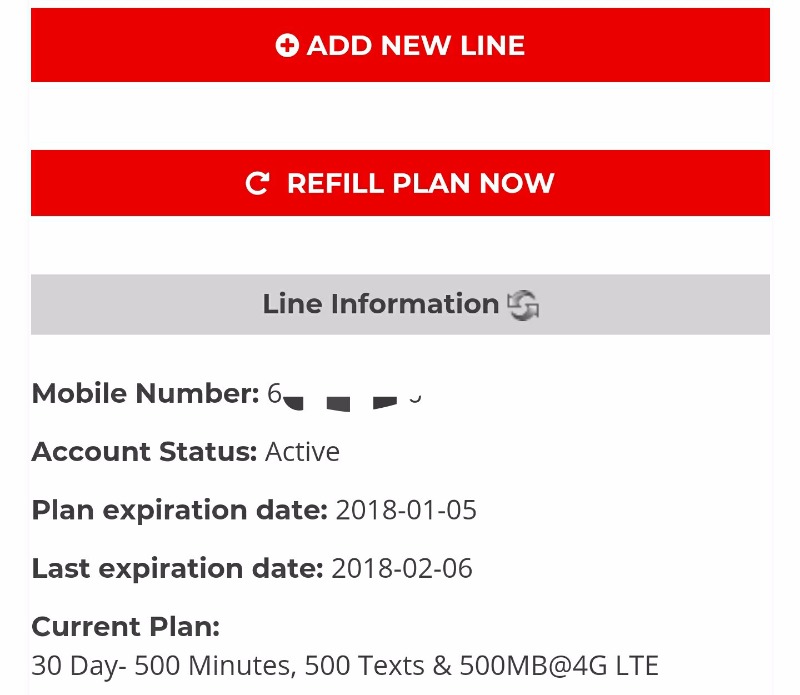Select the Active status value

tap(302, 452)
